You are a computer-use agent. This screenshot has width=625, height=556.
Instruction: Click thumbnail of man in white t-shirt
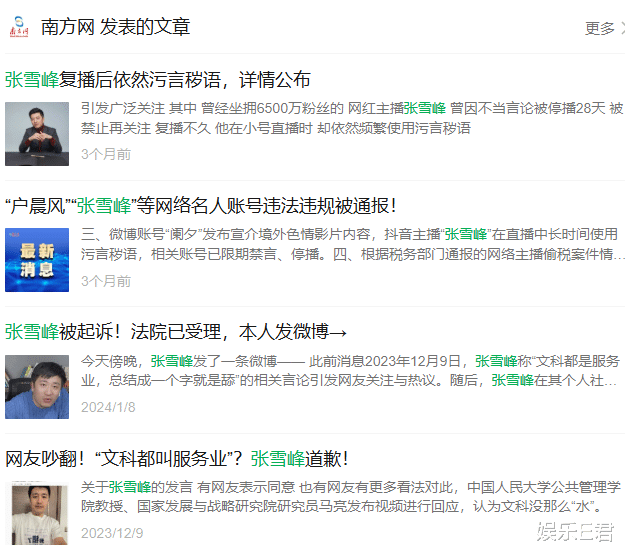tap(39, 513)
